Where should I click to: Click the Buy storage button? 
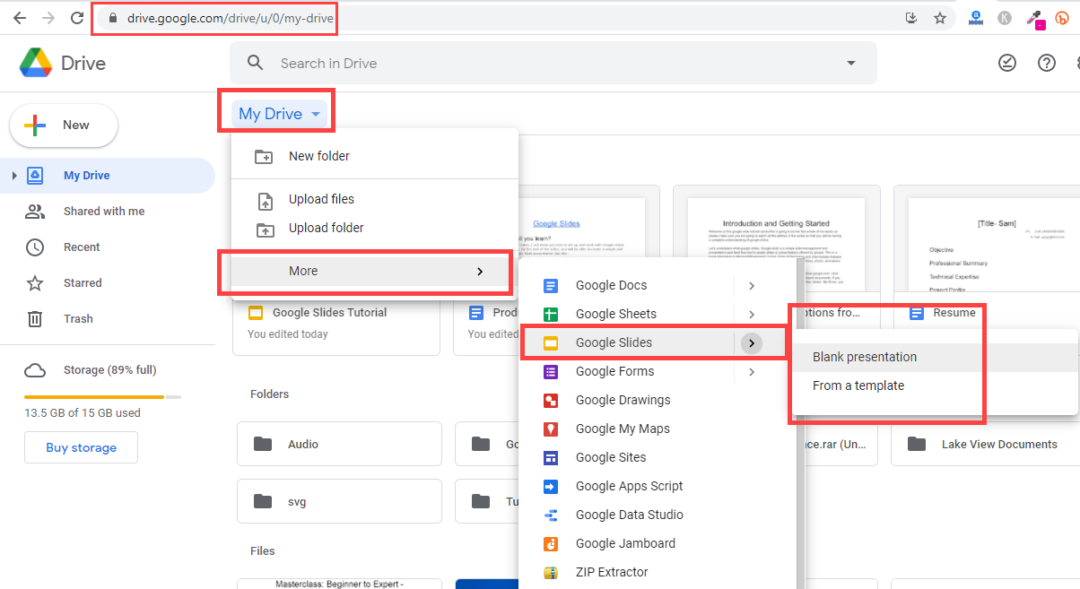point(80,447)
